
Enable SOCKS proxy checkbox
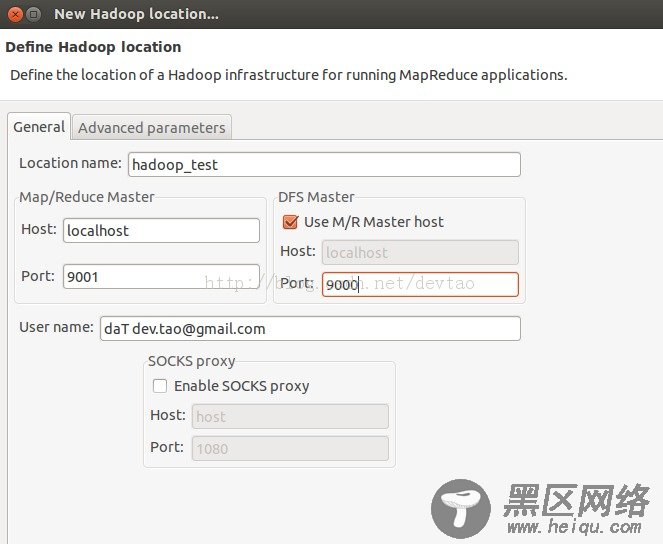(x=160, y=386)
